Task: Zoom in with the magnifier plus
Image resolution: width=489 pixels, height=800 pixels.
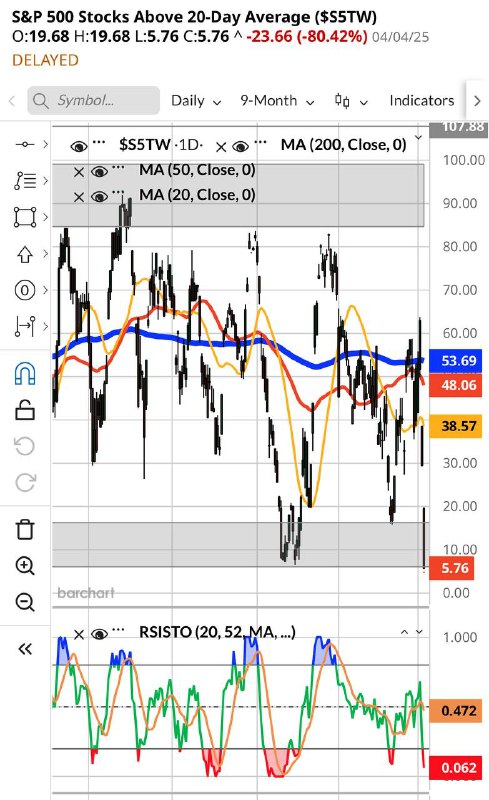Action: point(25,565)
